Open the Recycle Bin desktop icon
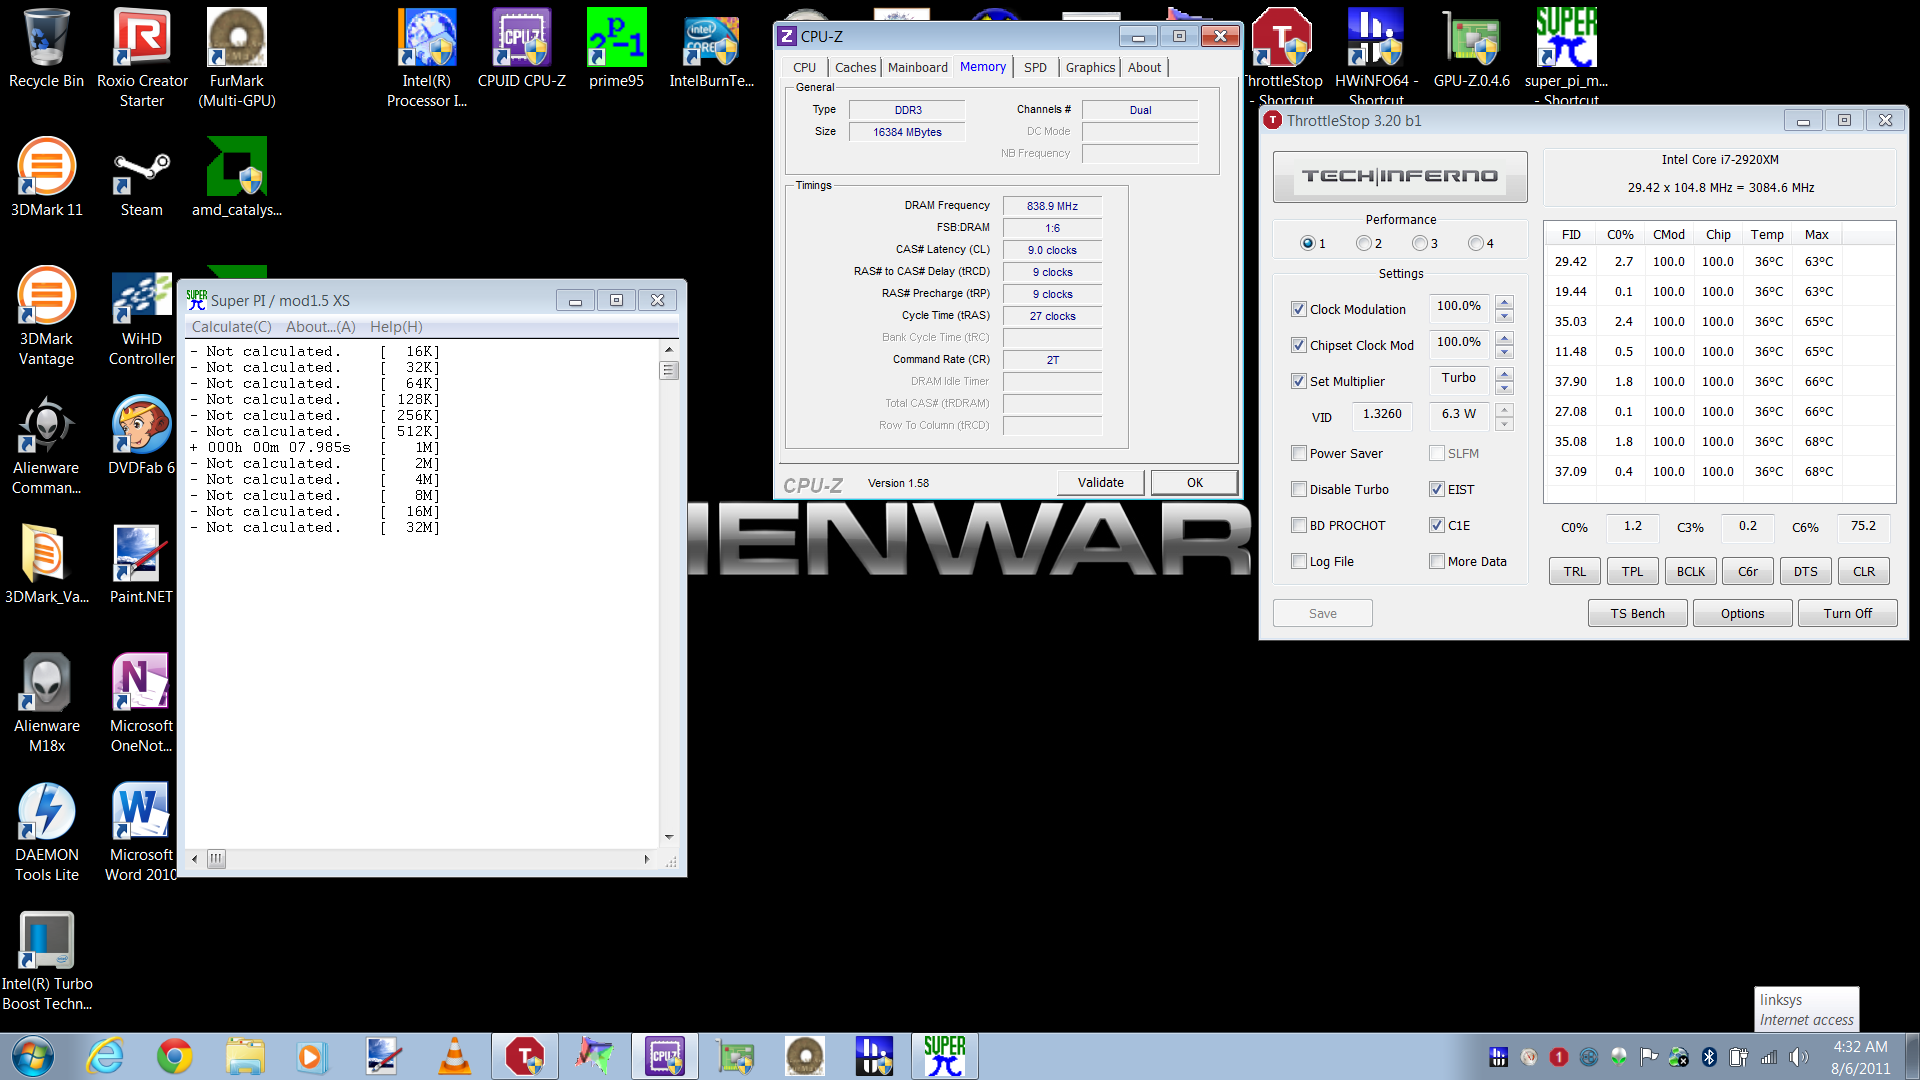Screen dimensions: 1920x1080 click(46, 48)
